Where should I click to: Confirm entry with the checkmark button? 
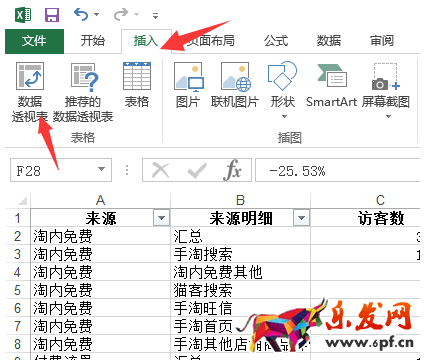(x=197, y=170)
